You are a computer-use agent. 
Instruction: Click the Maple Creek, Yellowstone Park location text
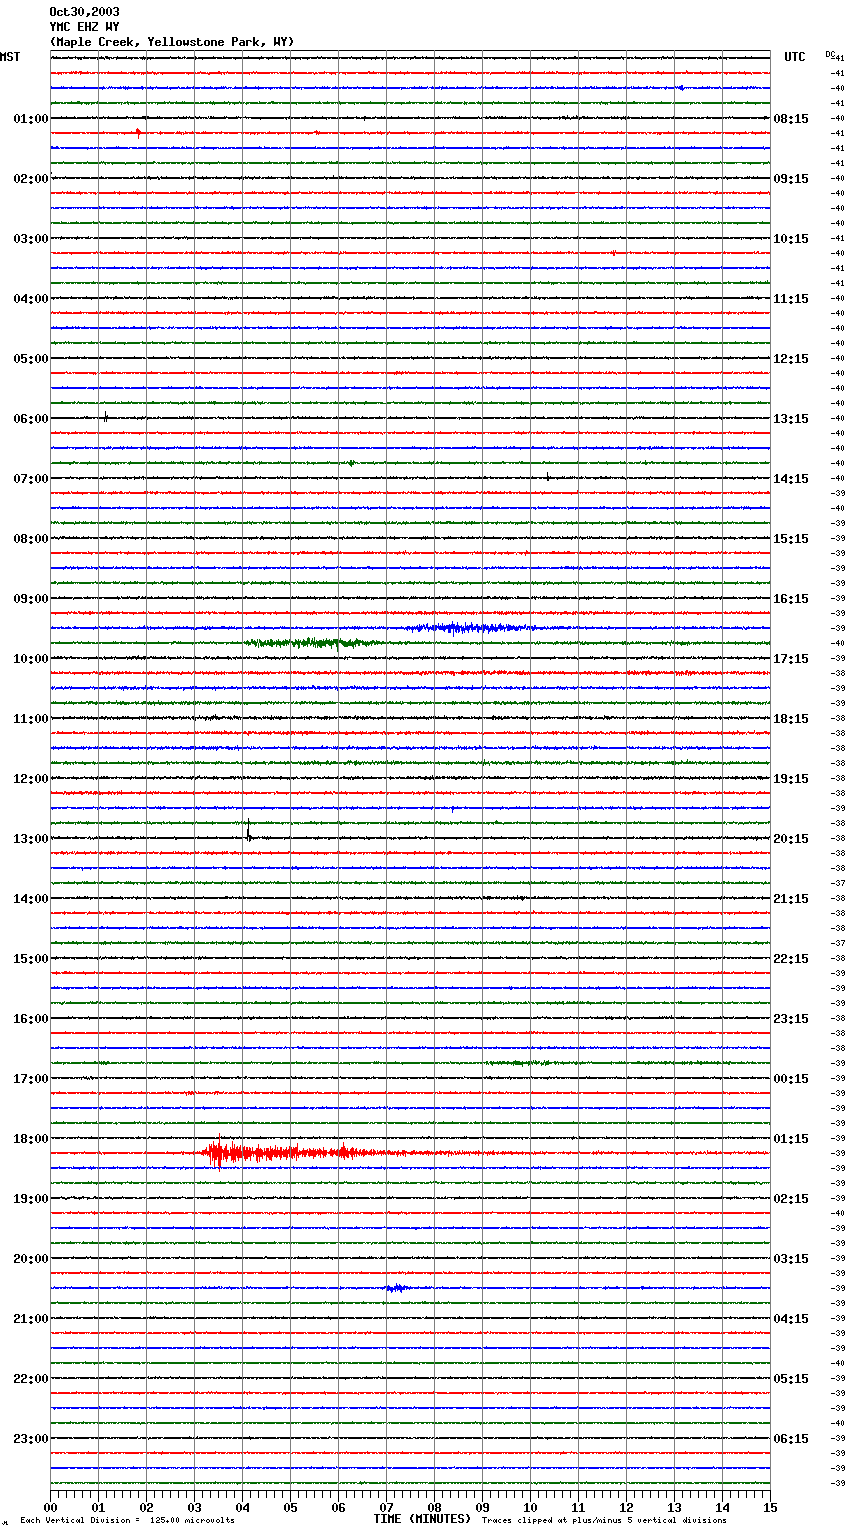(172, 42)
